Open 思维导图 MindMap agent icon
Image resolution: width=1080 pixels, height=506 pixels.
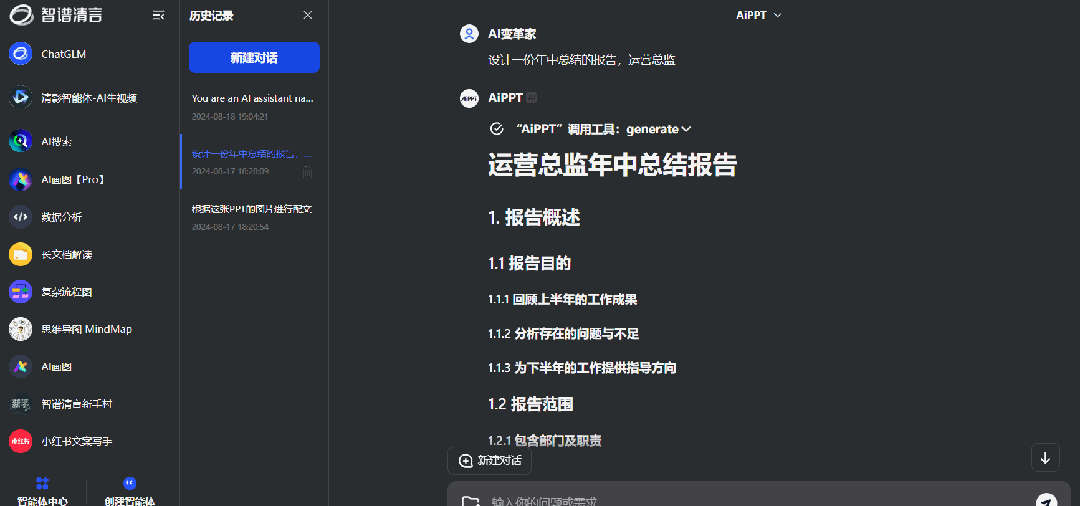tap(21, 329)
